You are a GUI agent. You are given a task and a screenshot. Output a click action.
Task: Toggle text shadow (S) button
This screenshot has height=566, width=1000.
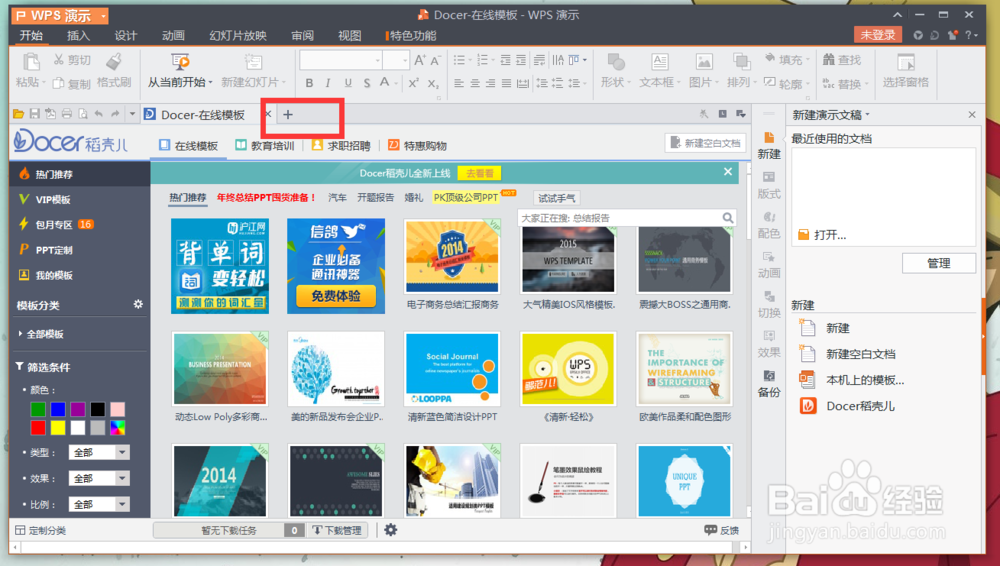pos(367,83)
